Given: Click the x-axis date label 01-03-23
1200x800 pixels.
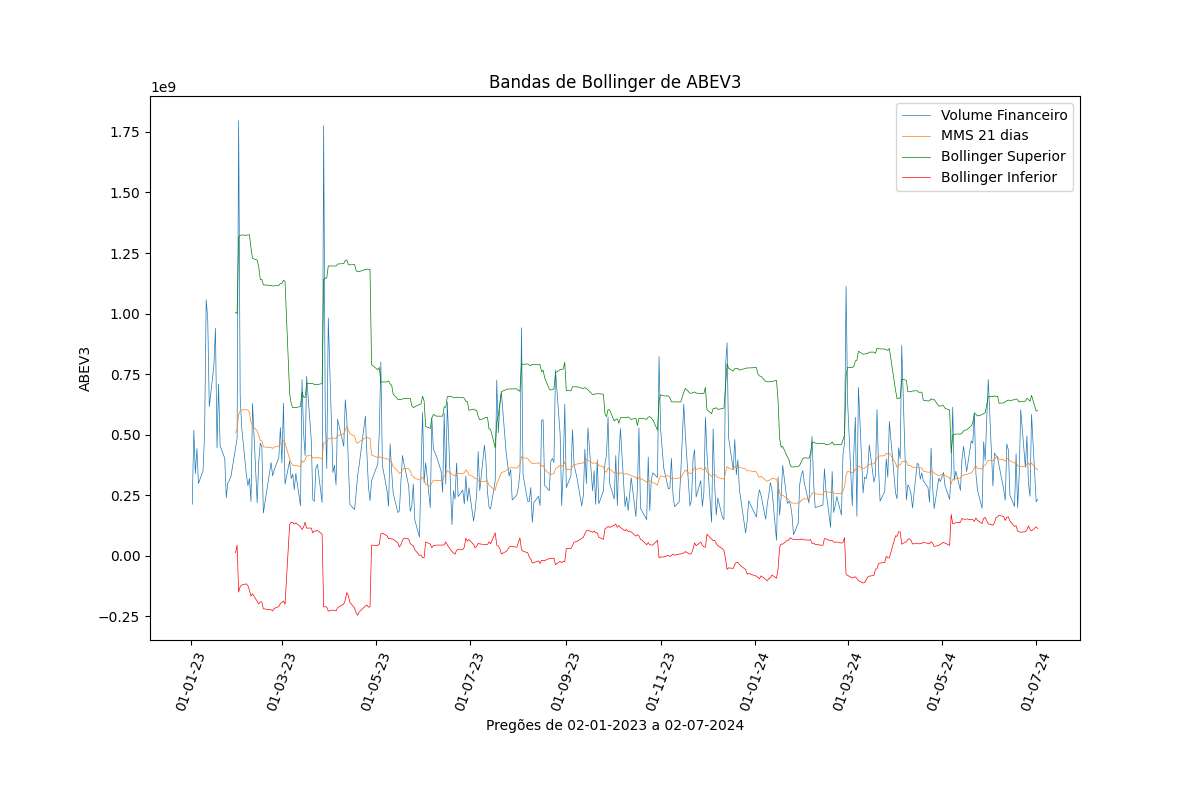Looking at the screenshot, I should pos(281,681).
